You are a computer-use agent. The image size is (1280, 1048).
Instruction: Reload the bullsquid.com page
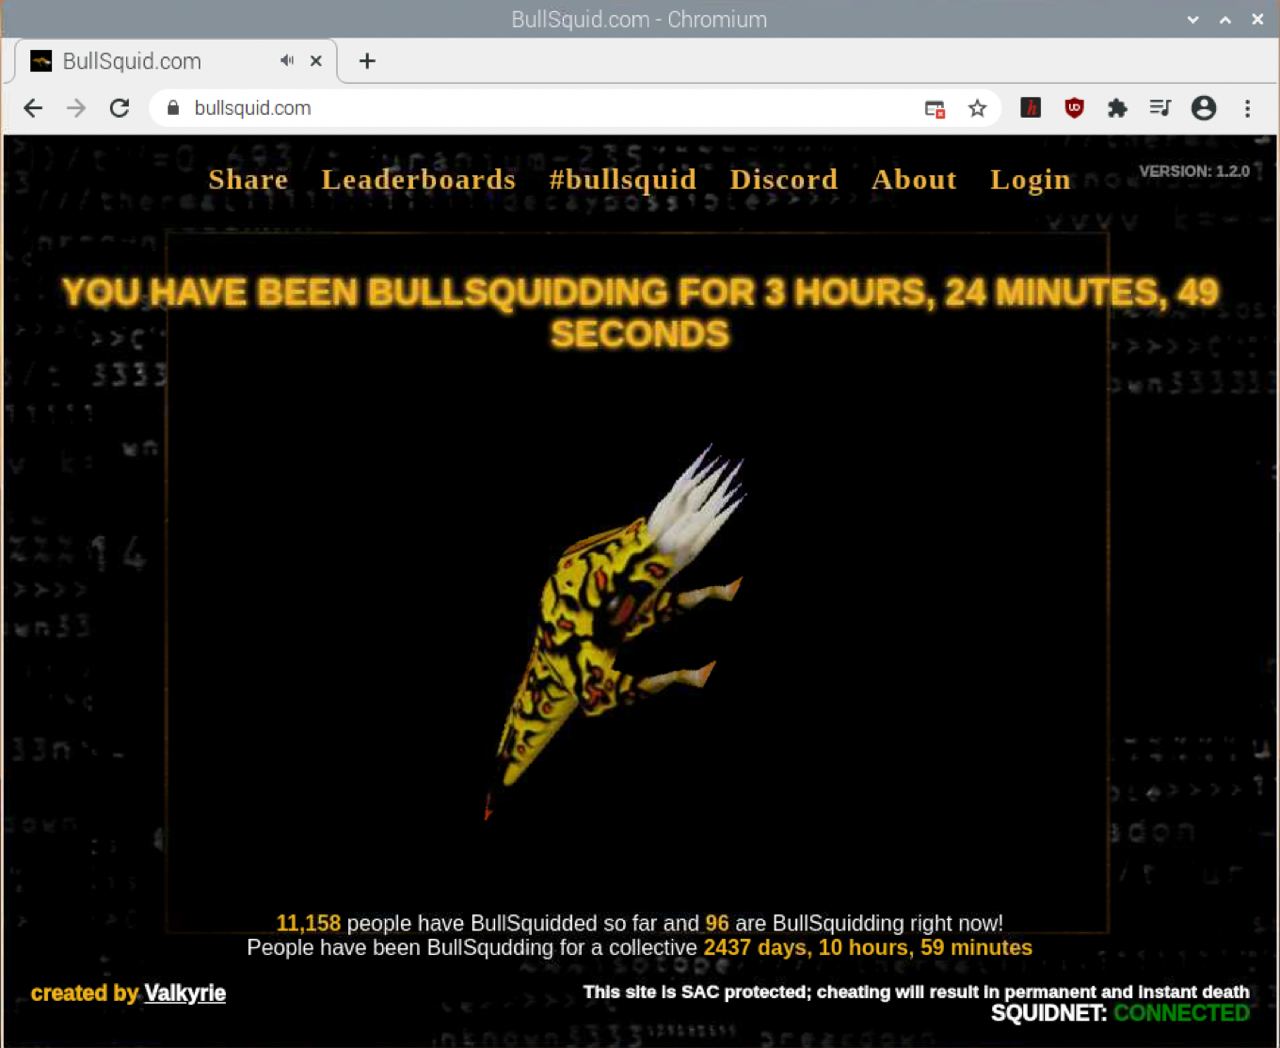pos(119,108)
